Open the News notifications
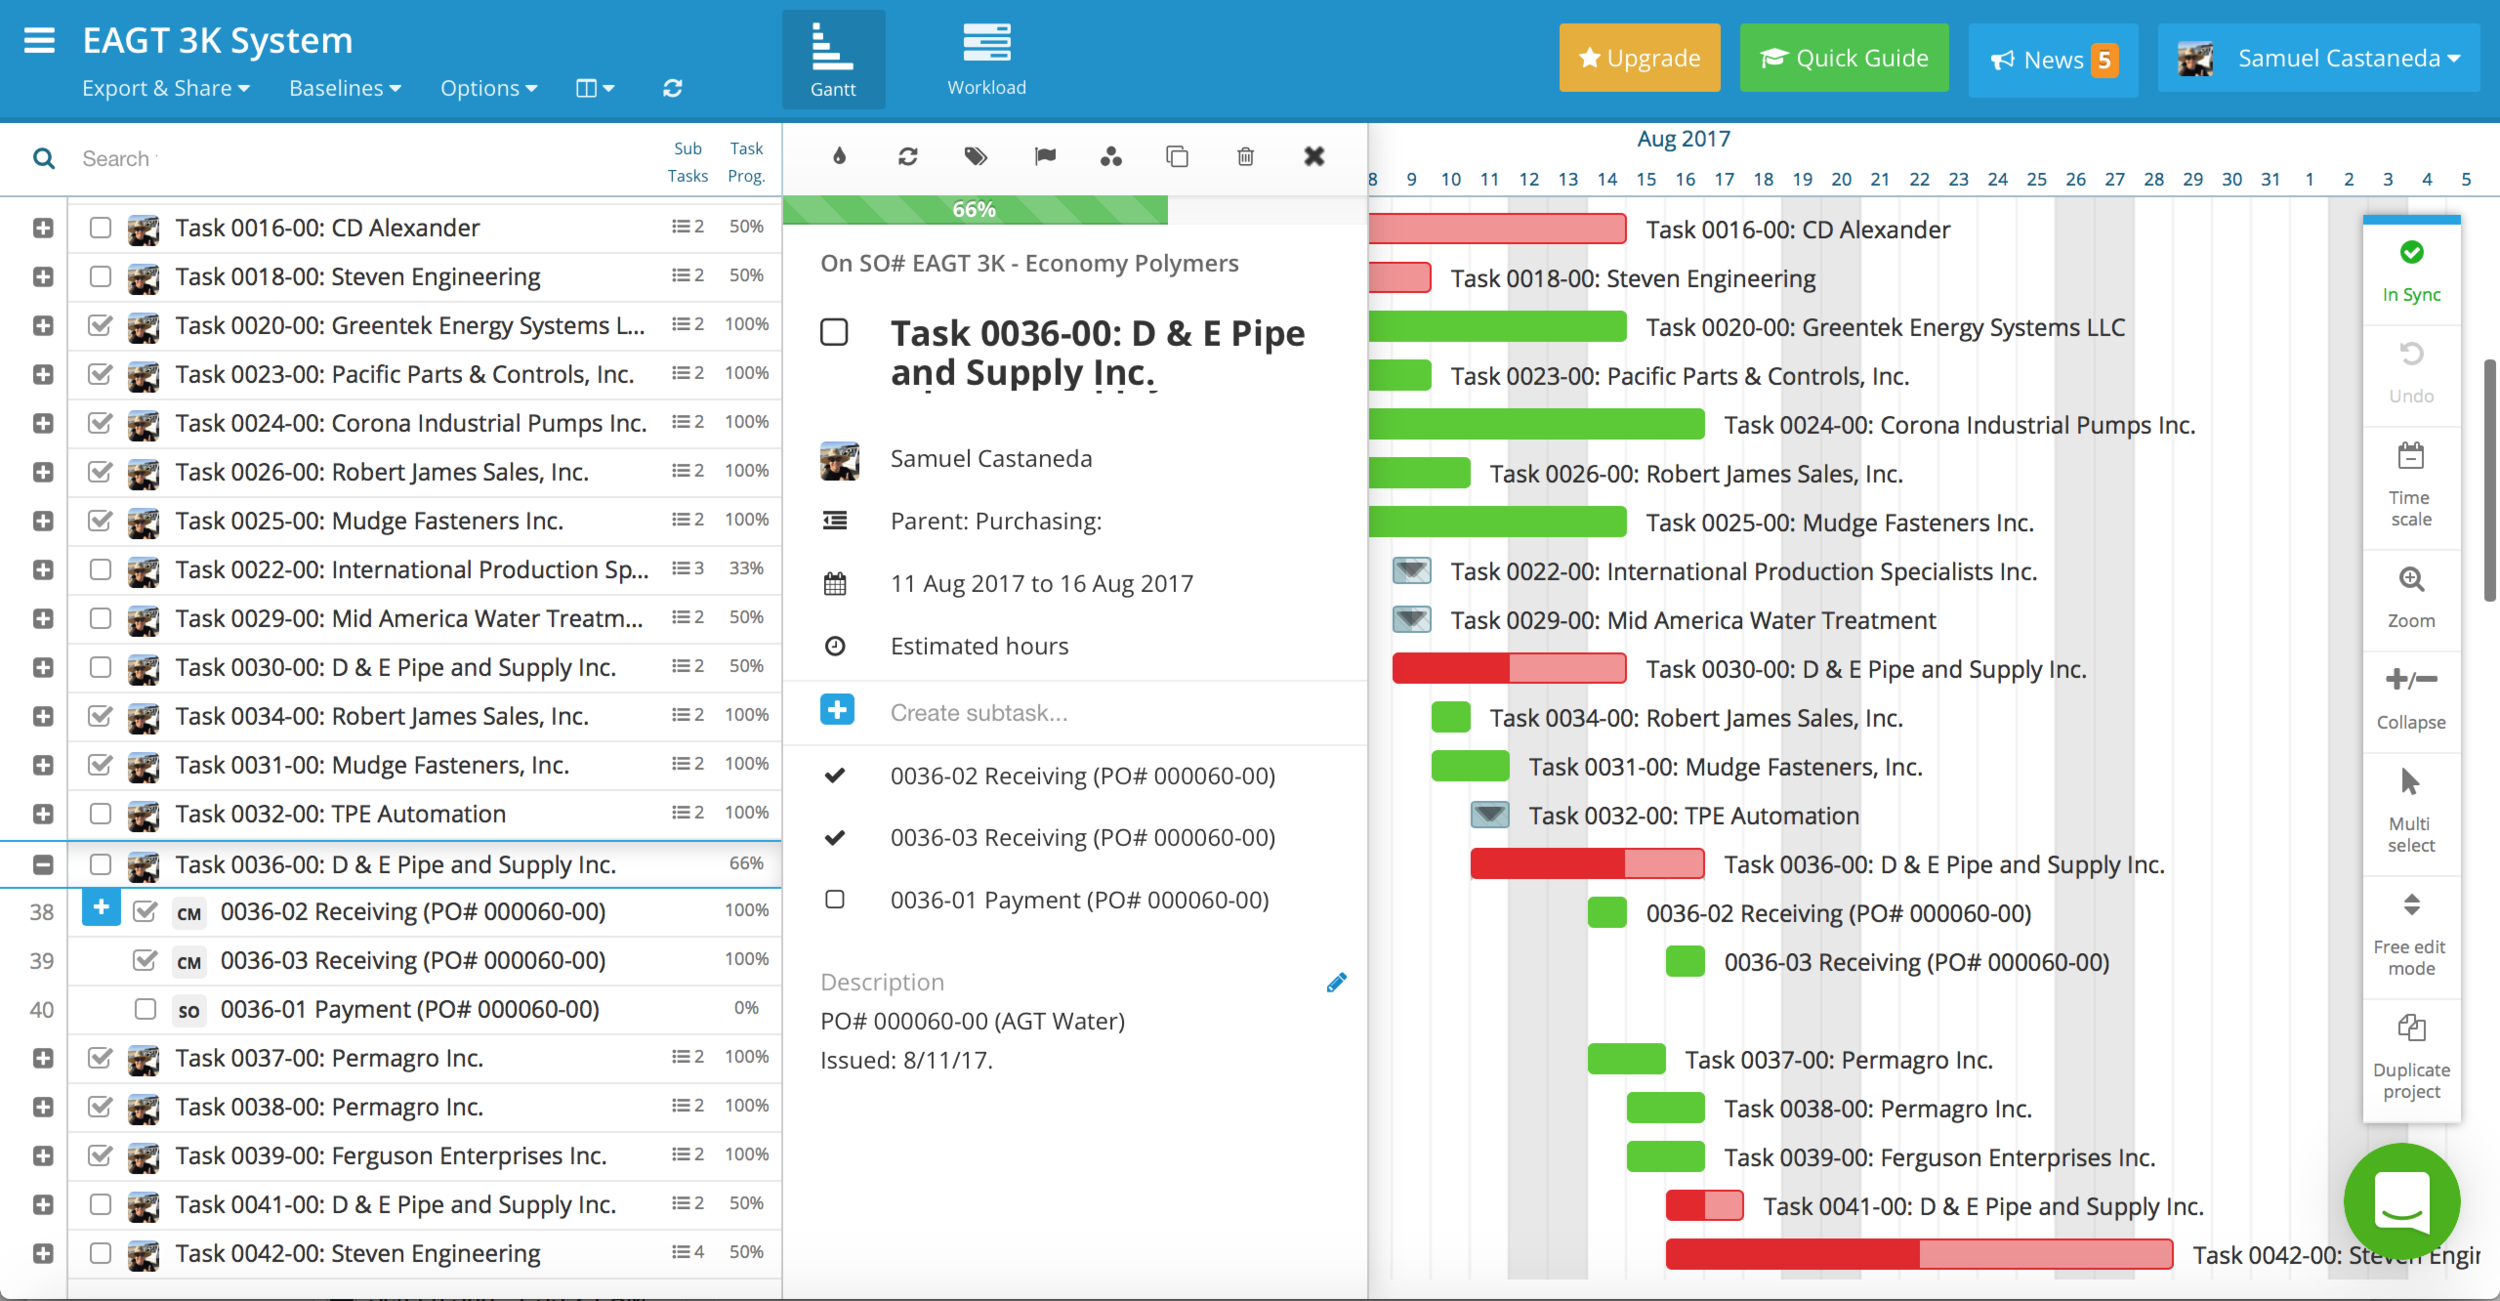The height and width of the screenshot is (1301, 2500). coord(2053,60)
